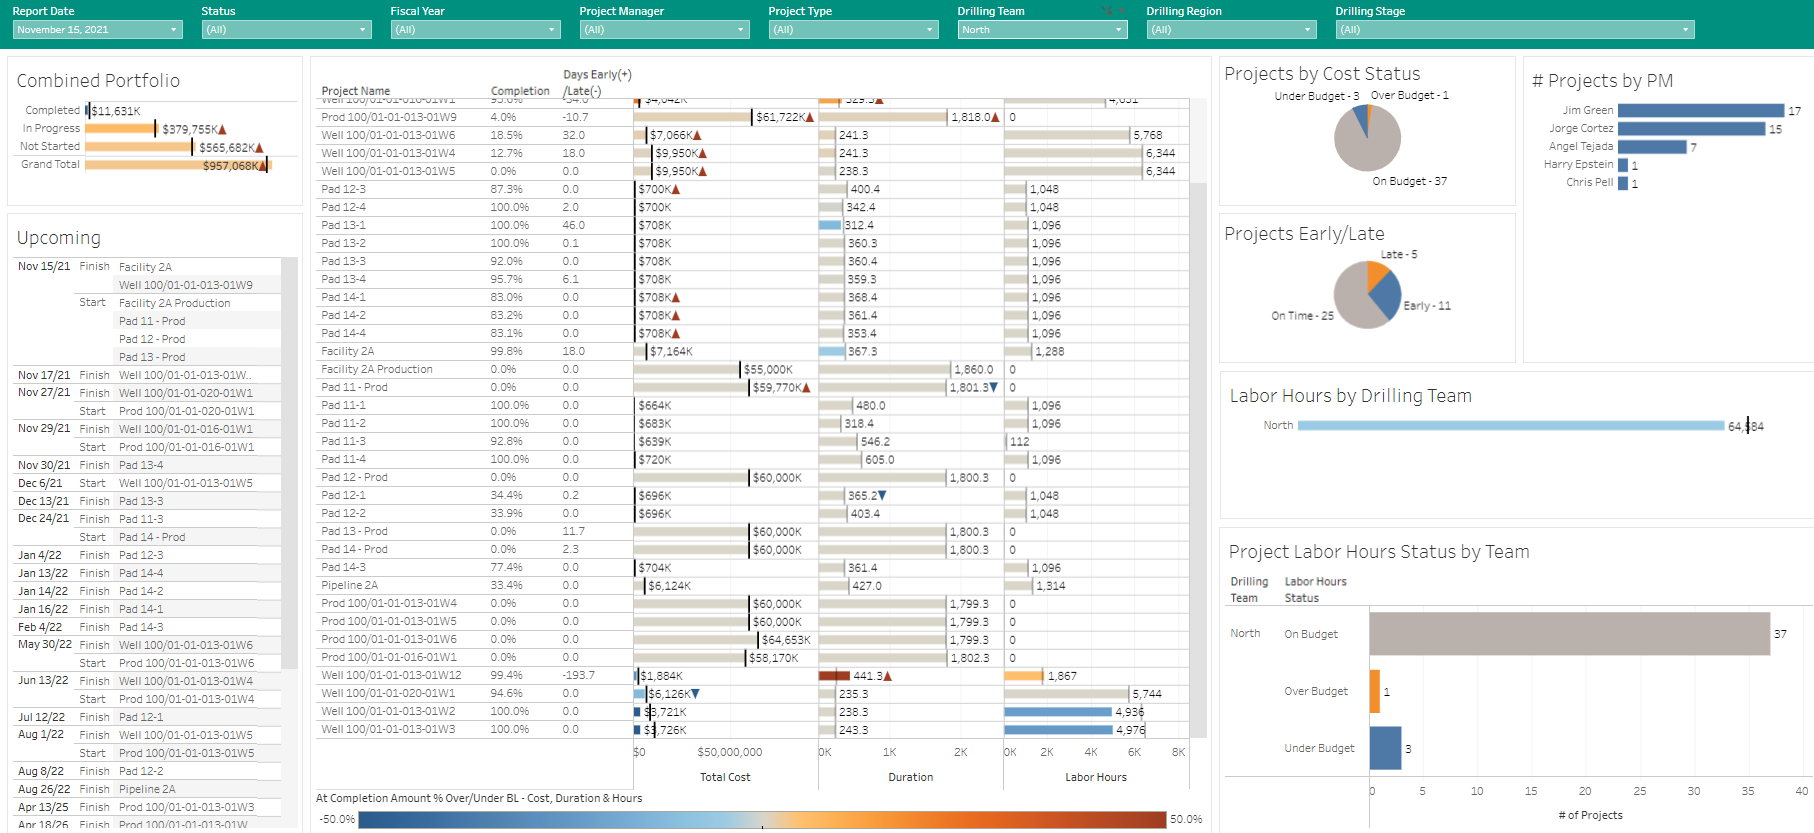The image size is (1814, 833).
Task: Click the red triangle next to 441.3
Action: click(x=888, y=677)
